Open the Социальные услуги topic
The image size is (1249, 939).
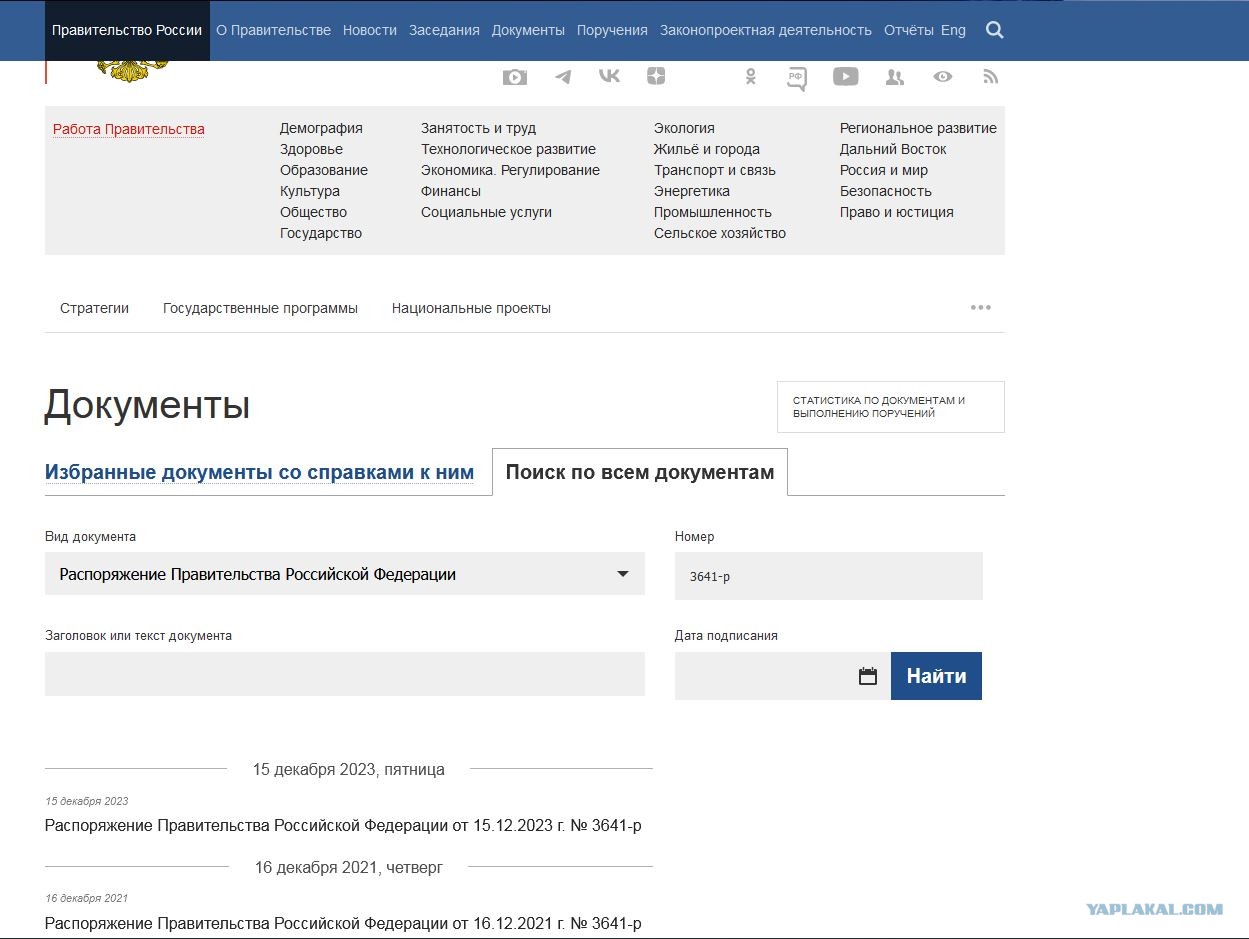coord(486,212)
